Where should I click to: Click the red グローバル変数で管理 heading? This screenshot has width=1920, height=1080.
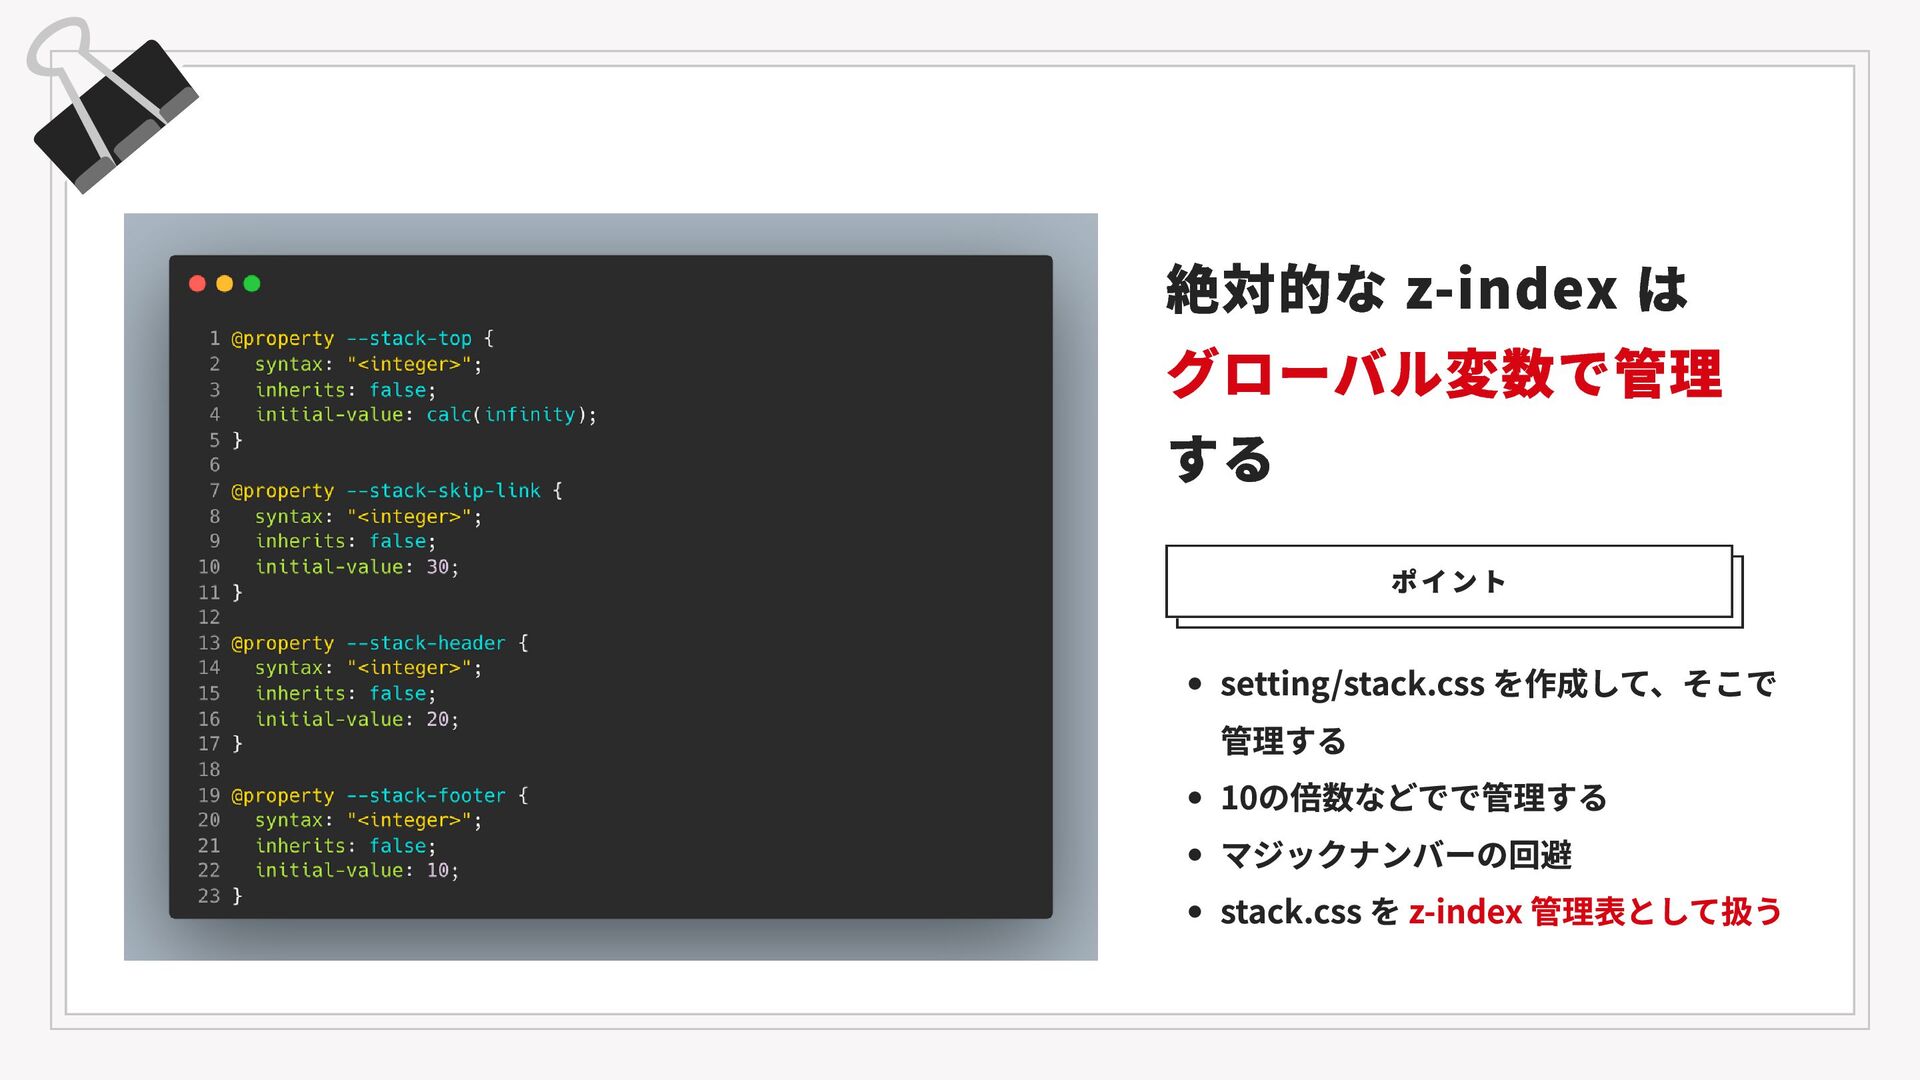click(x=1444, y=374)
